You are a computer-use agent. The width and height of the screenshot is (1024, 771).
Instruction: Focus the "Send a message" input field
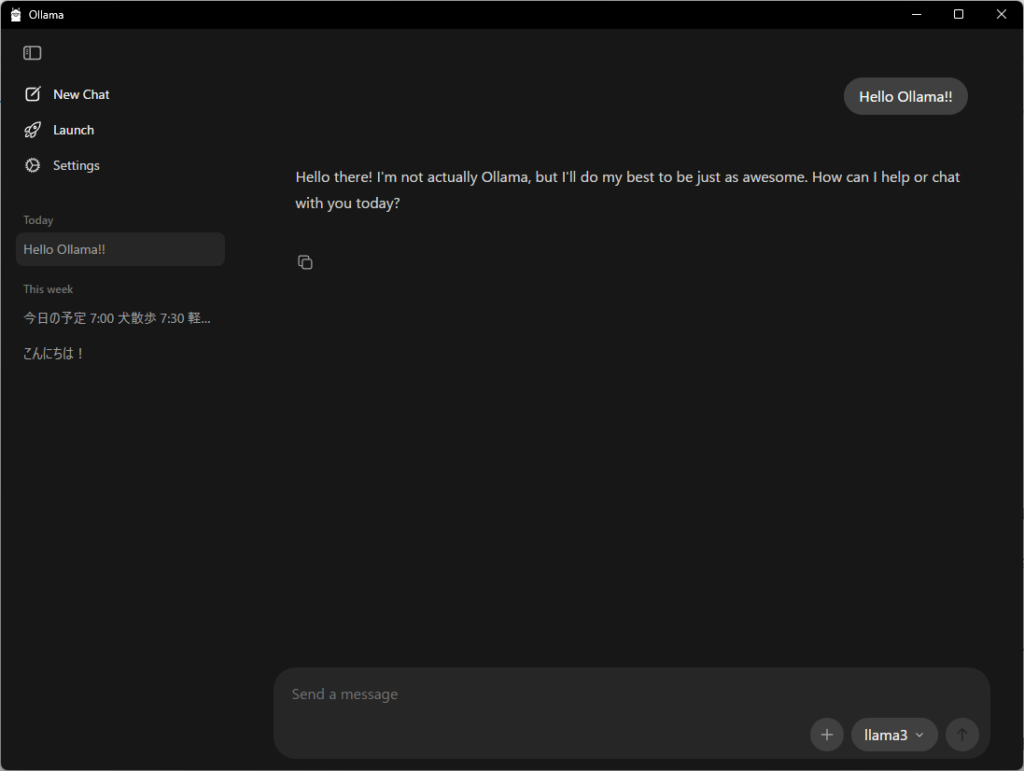pos(540,694)
